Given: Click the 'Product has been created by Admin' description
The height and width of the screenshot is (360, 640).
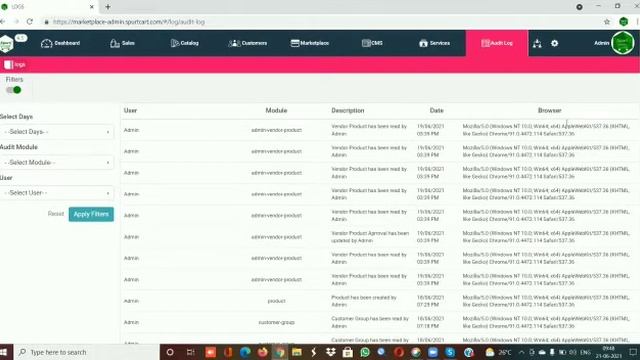Looking at the screenshot, I should [364, 301].
